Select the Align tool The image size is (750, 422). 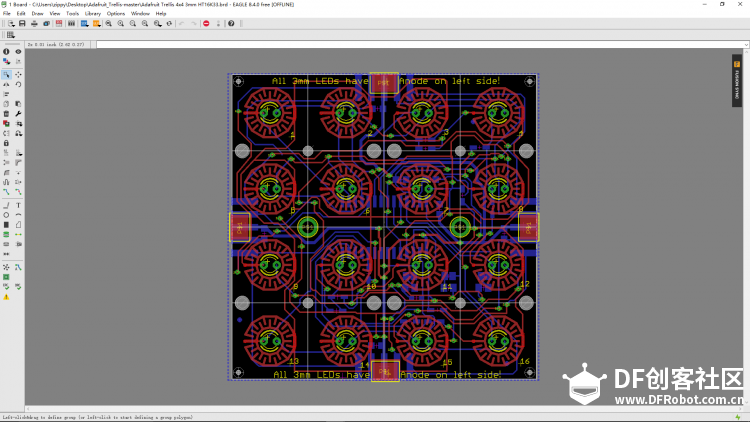[6, 94]
